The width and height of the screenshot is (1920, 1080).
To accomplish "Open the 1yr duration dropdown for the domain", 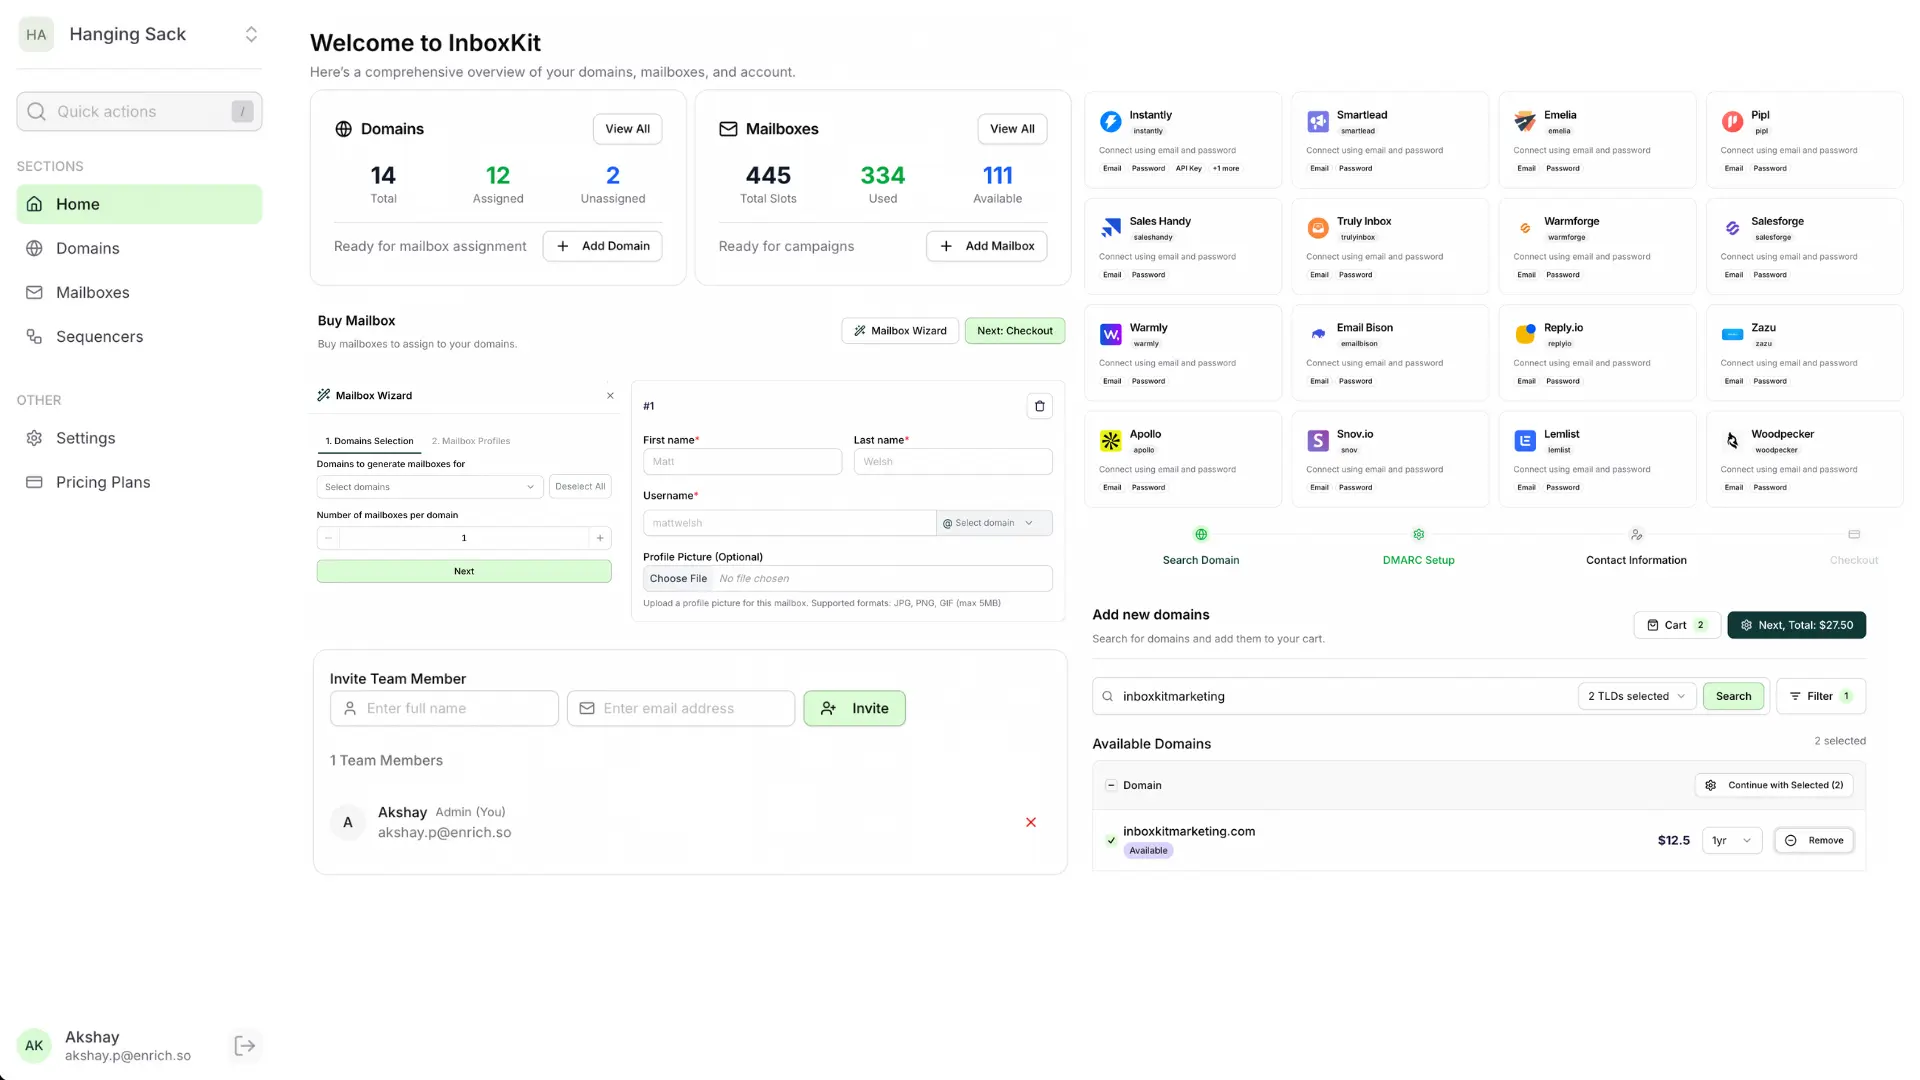I will (x=1731, y=840).
